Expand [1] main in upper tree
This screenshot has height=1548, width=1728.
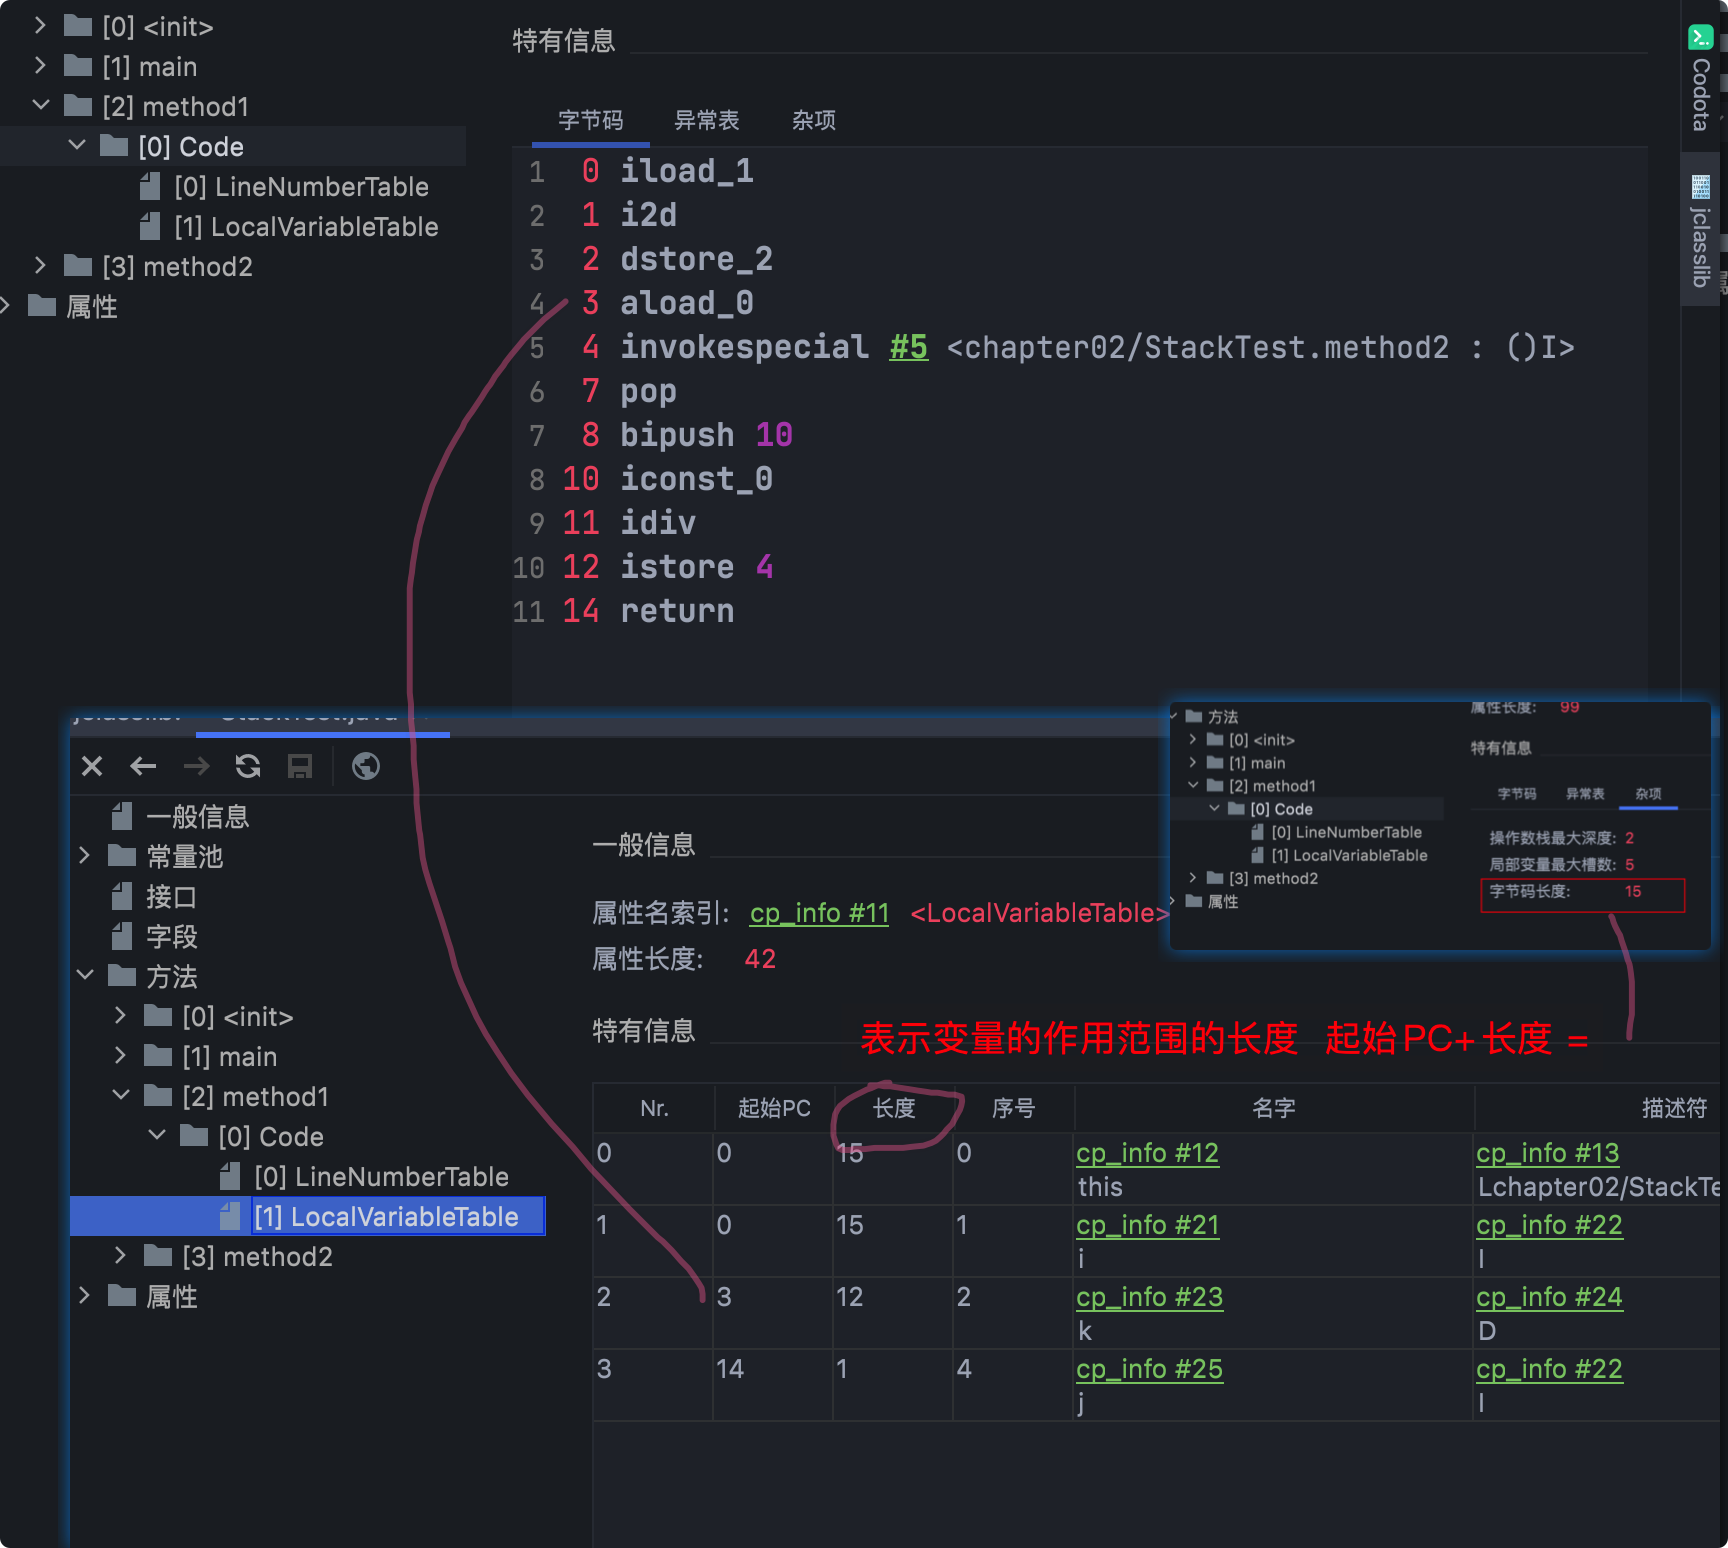(40, 66)
